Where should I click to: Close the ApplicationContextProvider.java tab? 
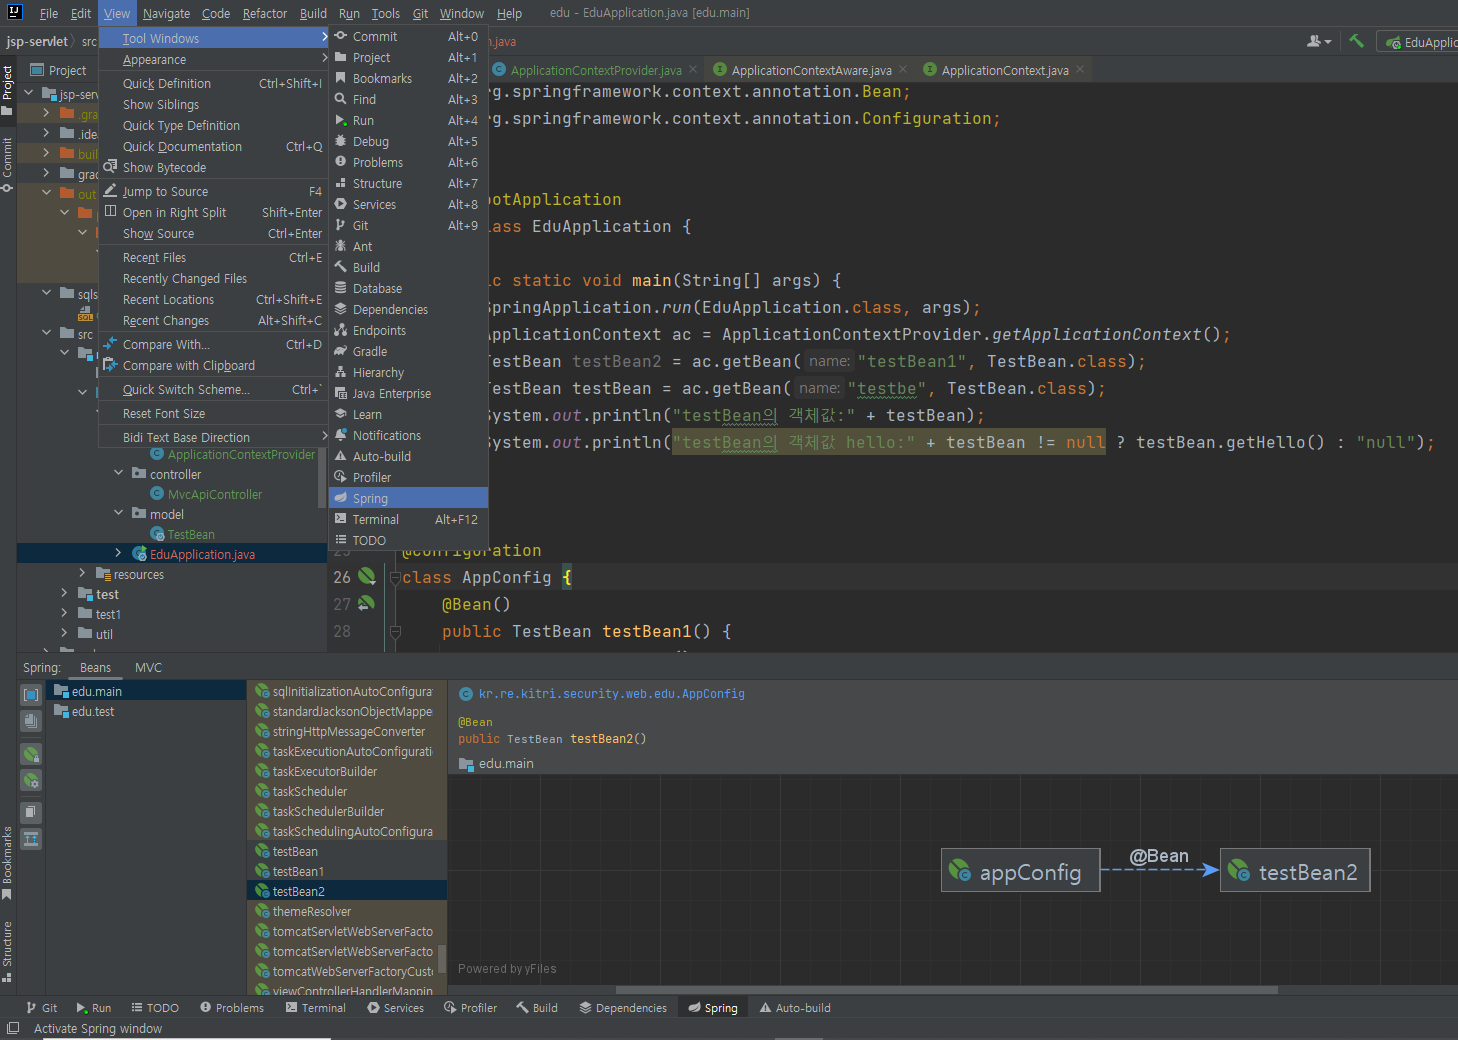[693, 69]
